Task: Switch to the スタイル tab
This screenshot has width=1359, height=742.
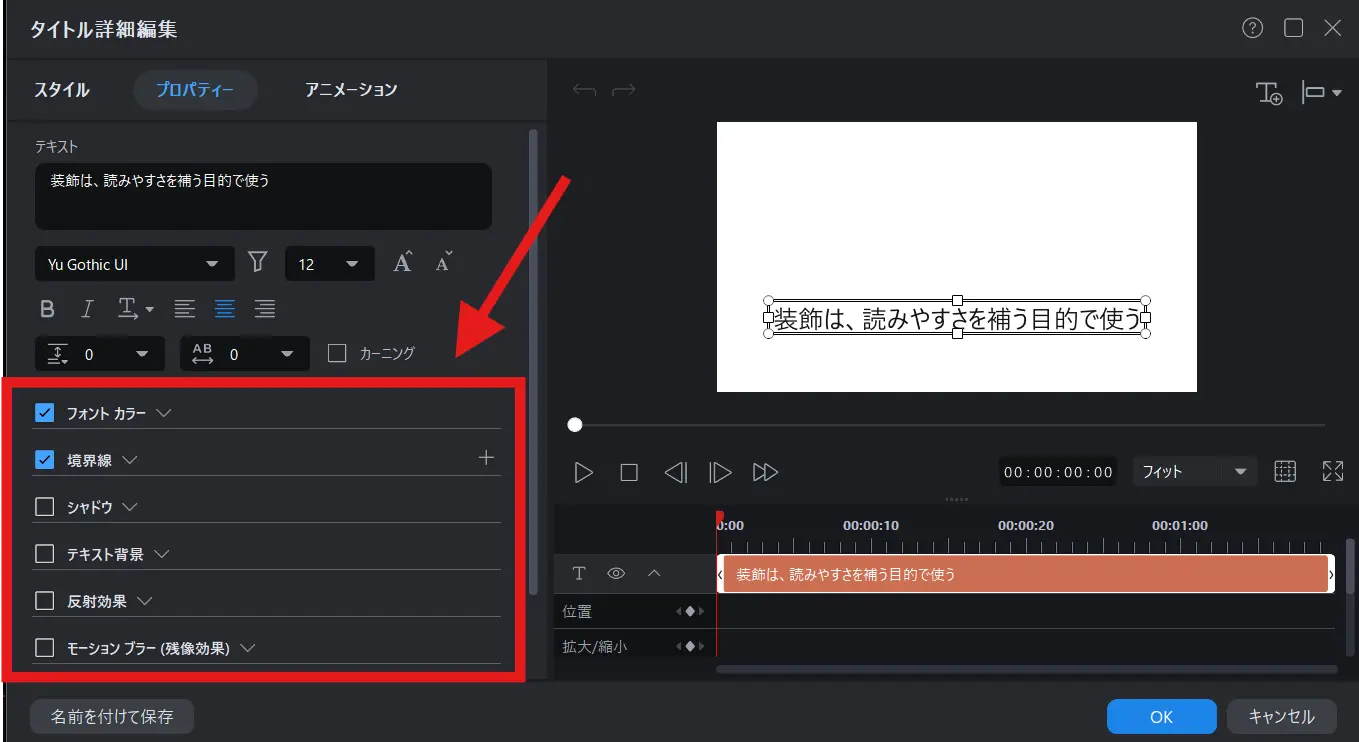Action: pos(62,90)
